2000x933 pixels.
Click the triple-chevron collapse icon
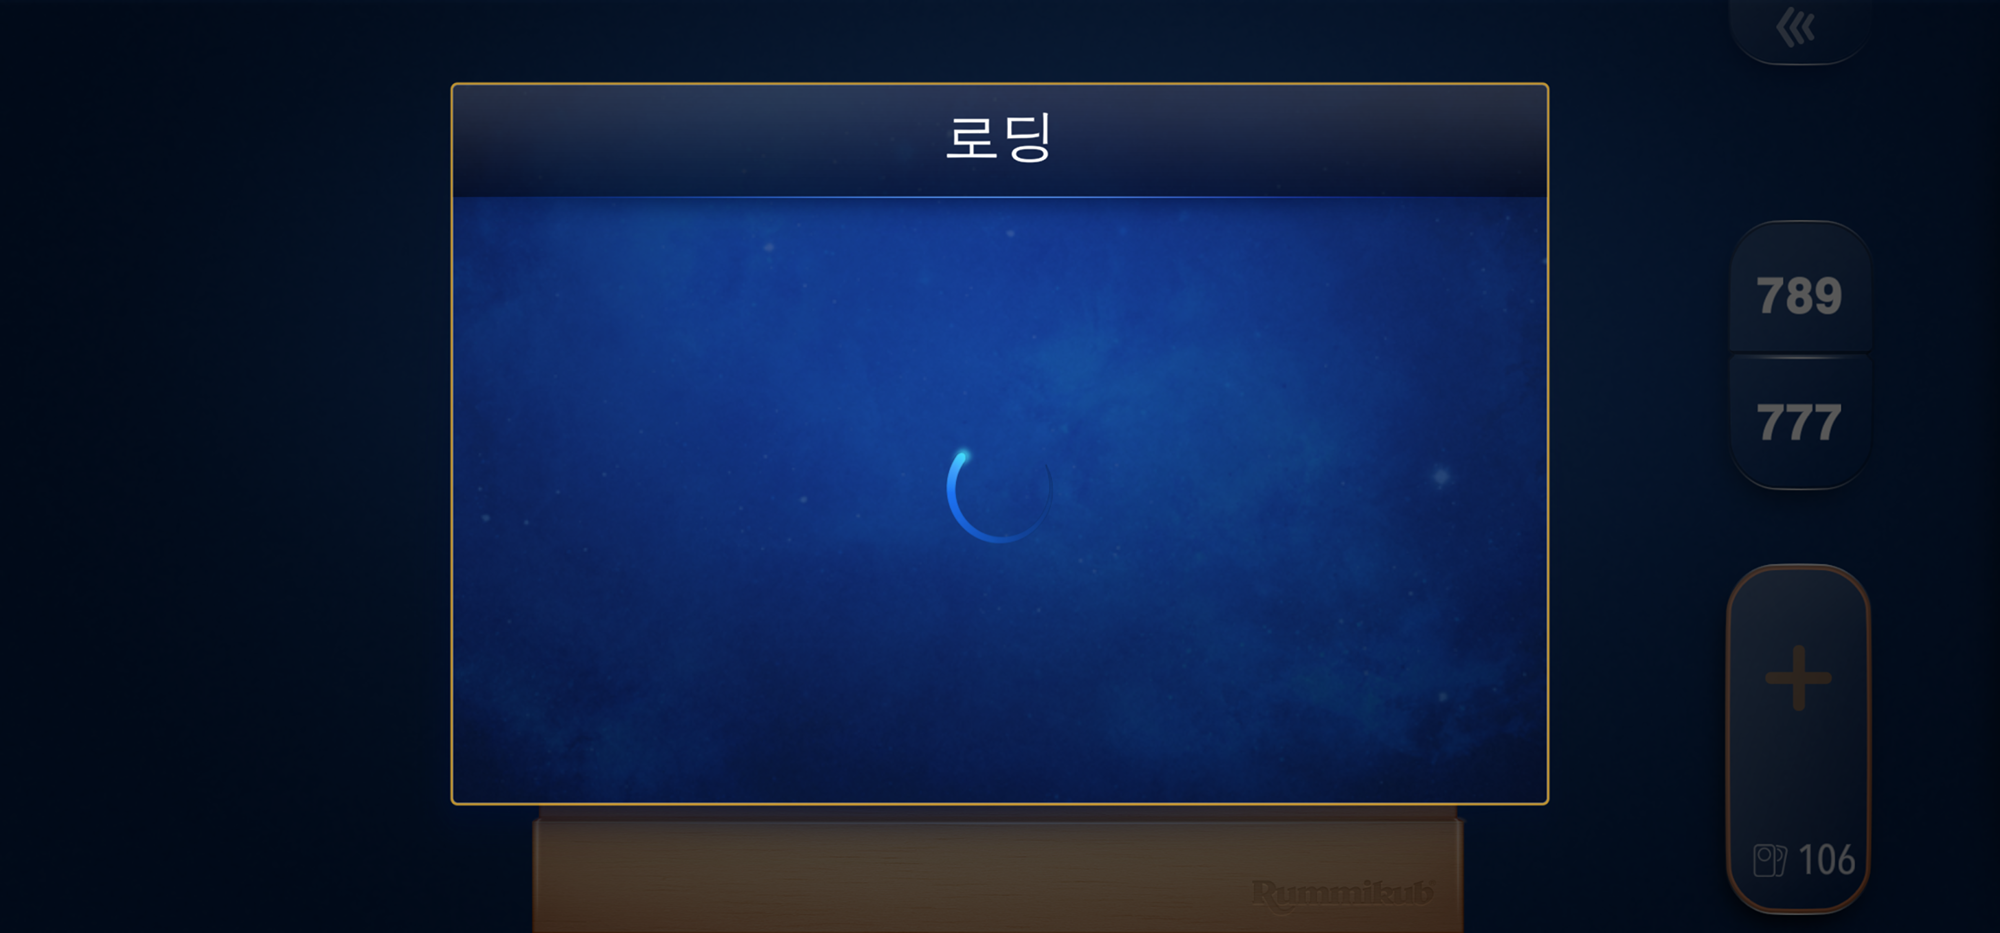pyautogui.click(x=1796, y=27)
